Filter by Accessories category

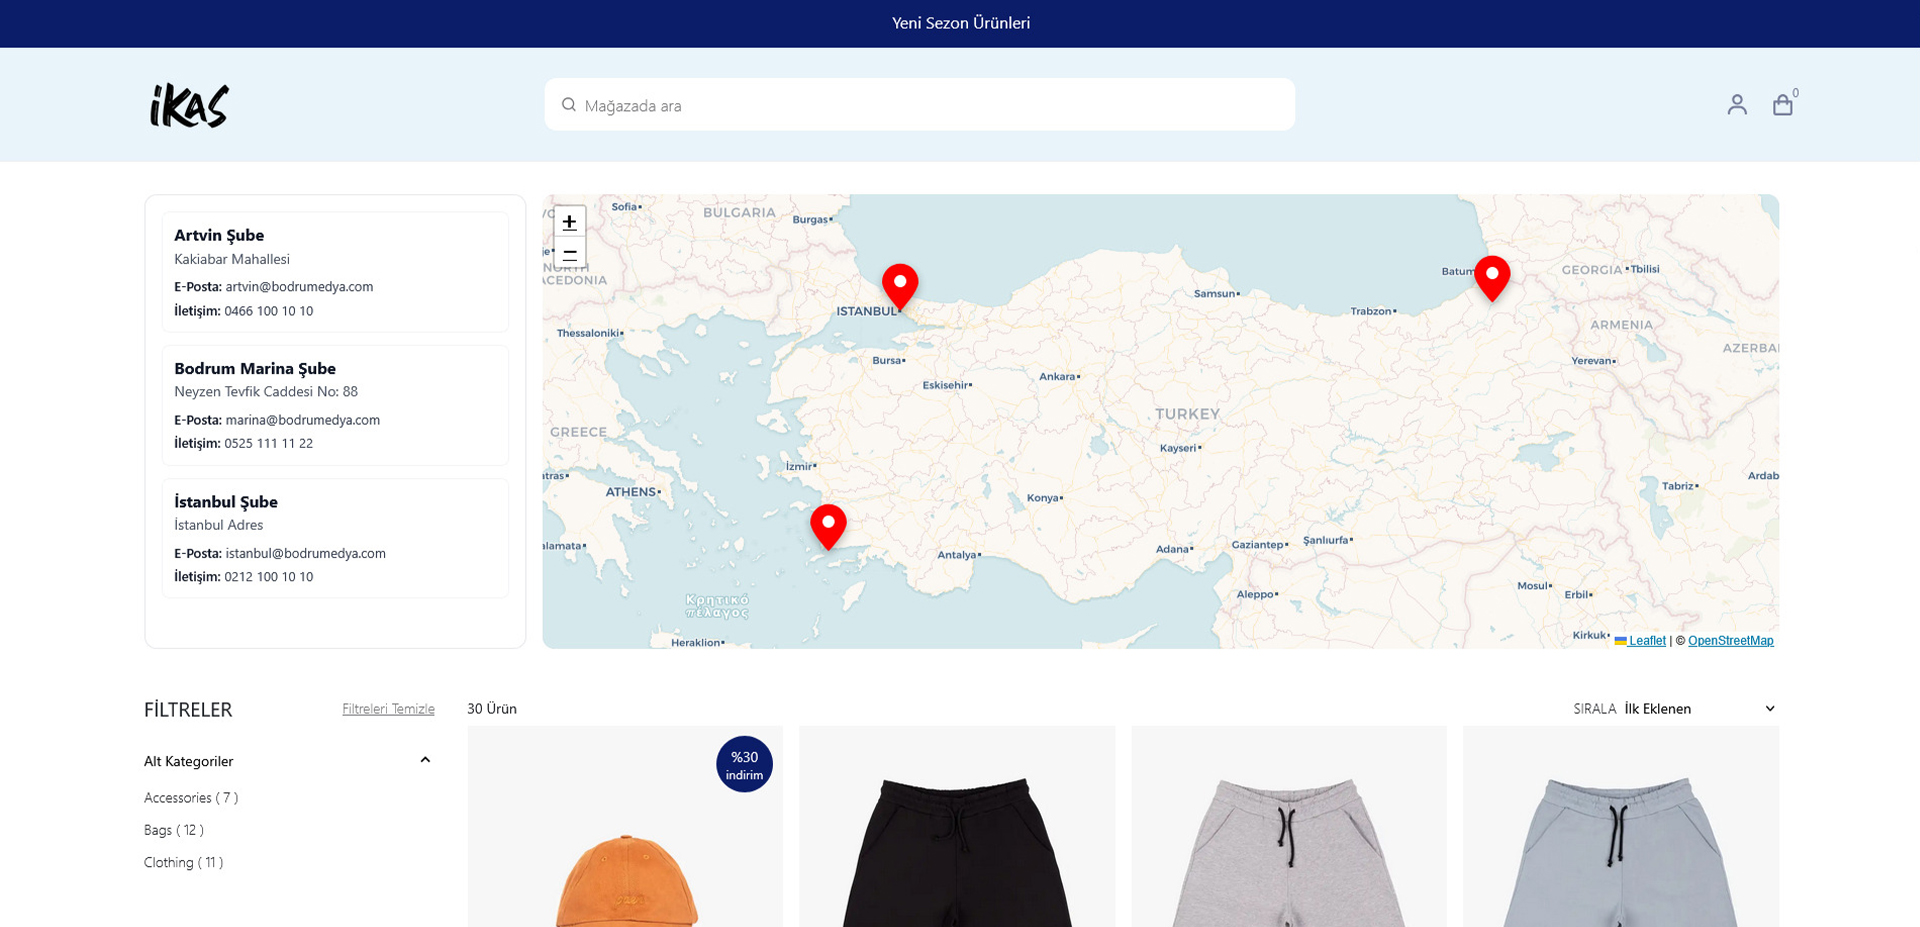tap(191, 798)
